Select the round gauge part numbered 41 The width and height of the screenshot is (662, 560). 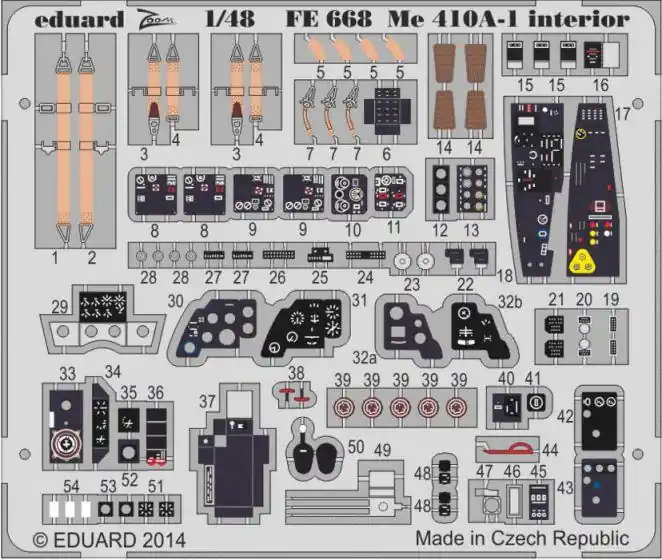[x=536, y=401]
